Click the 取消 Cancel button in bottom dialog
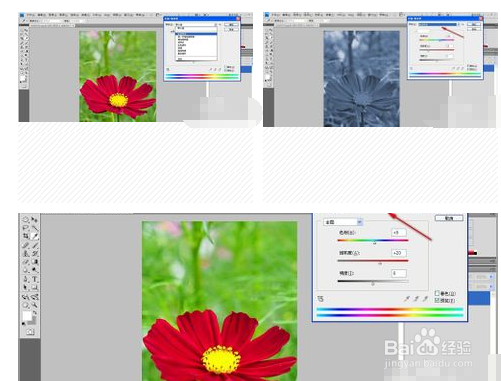 click(x=449, y=218)
